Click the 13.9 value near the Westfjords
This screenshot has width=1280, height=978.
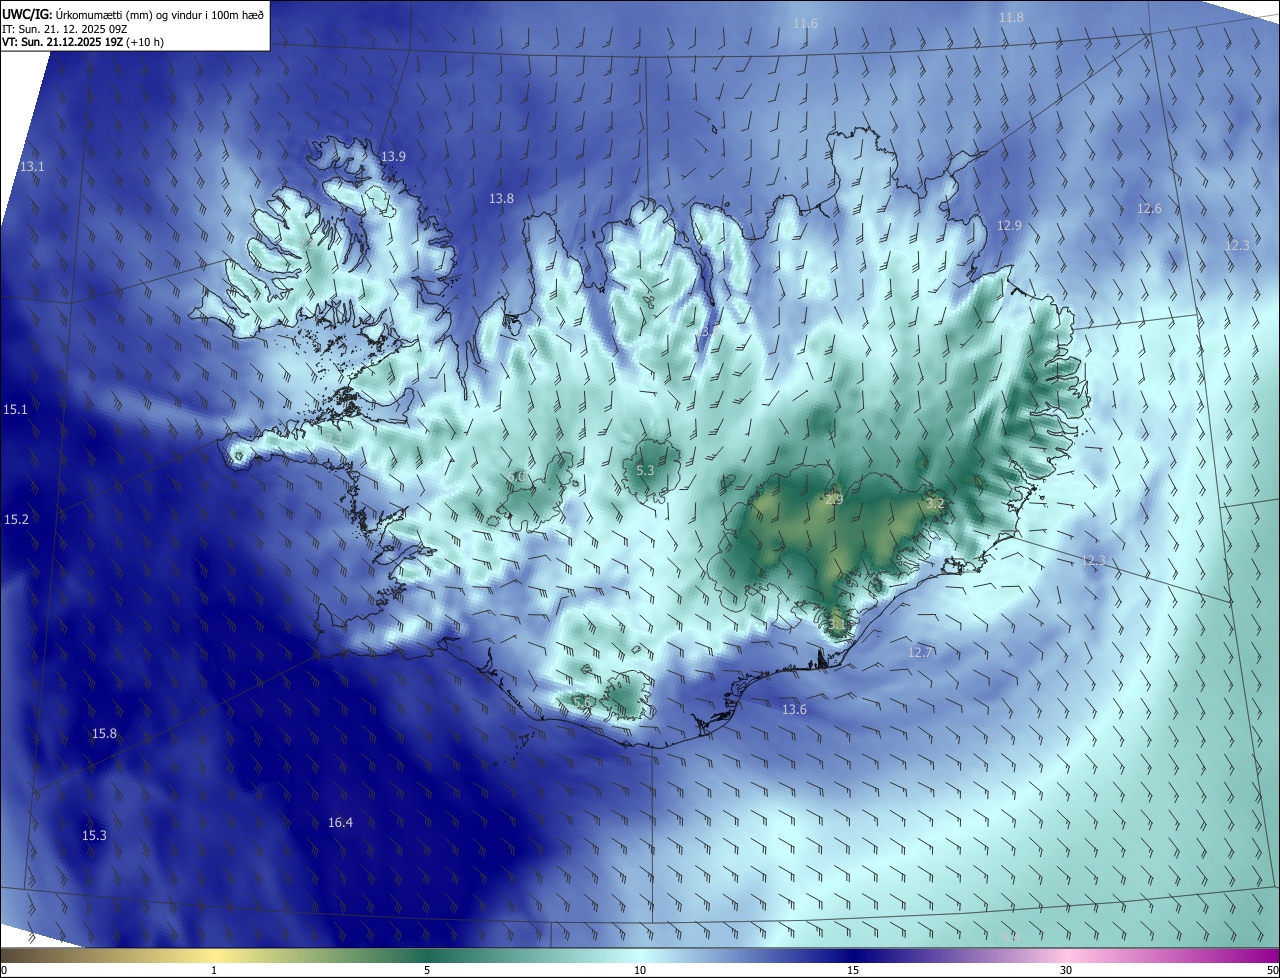pyautogui.click(x=394, y=156)
